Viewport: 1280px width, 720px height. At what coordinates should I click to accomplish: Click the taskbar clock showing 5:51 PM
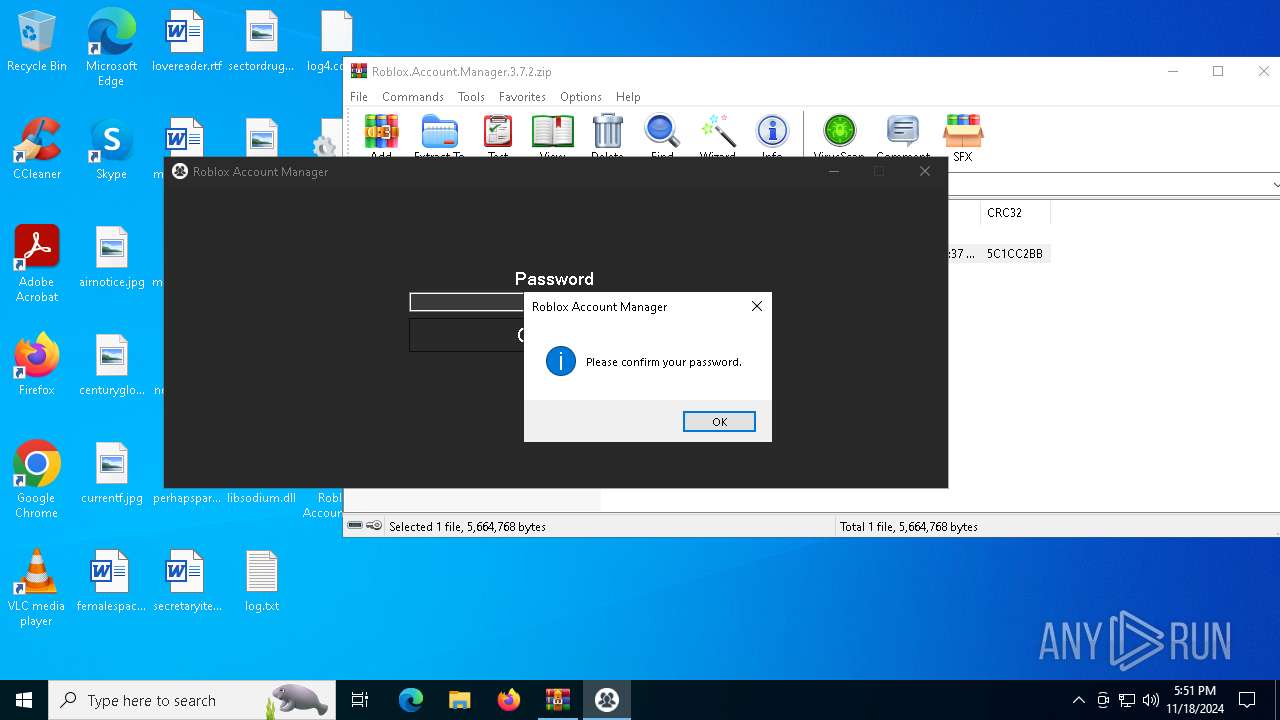click(x=1195, y=700)
